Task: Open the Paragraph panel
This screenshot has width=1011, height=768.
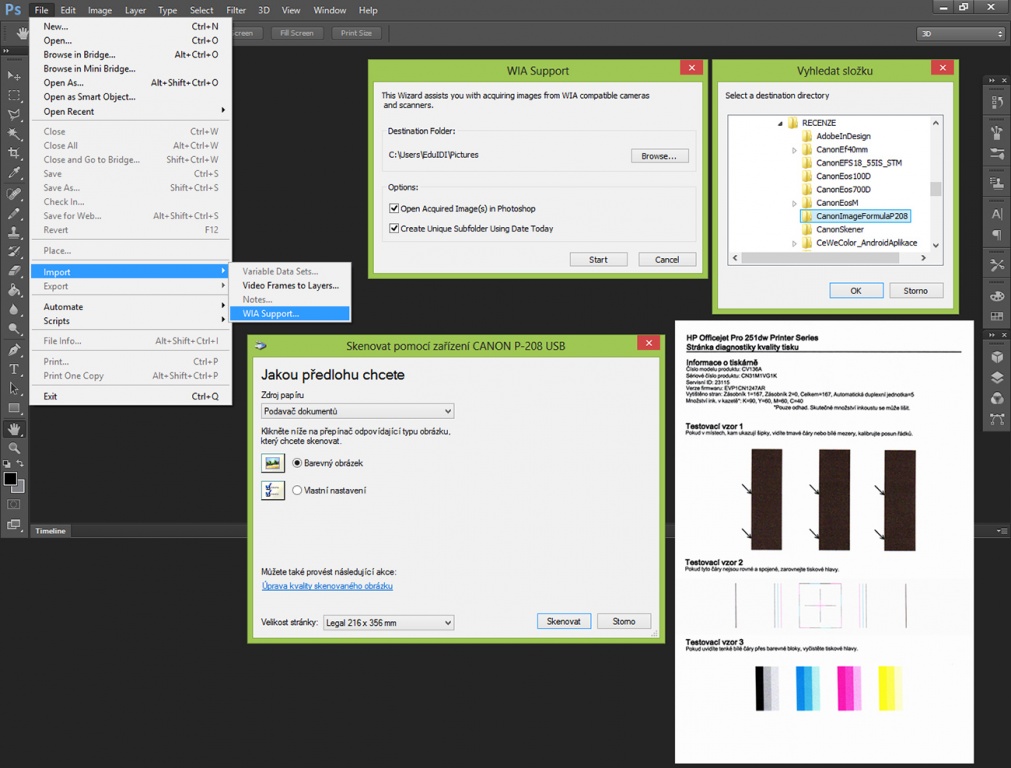Action: click(997, 234)
